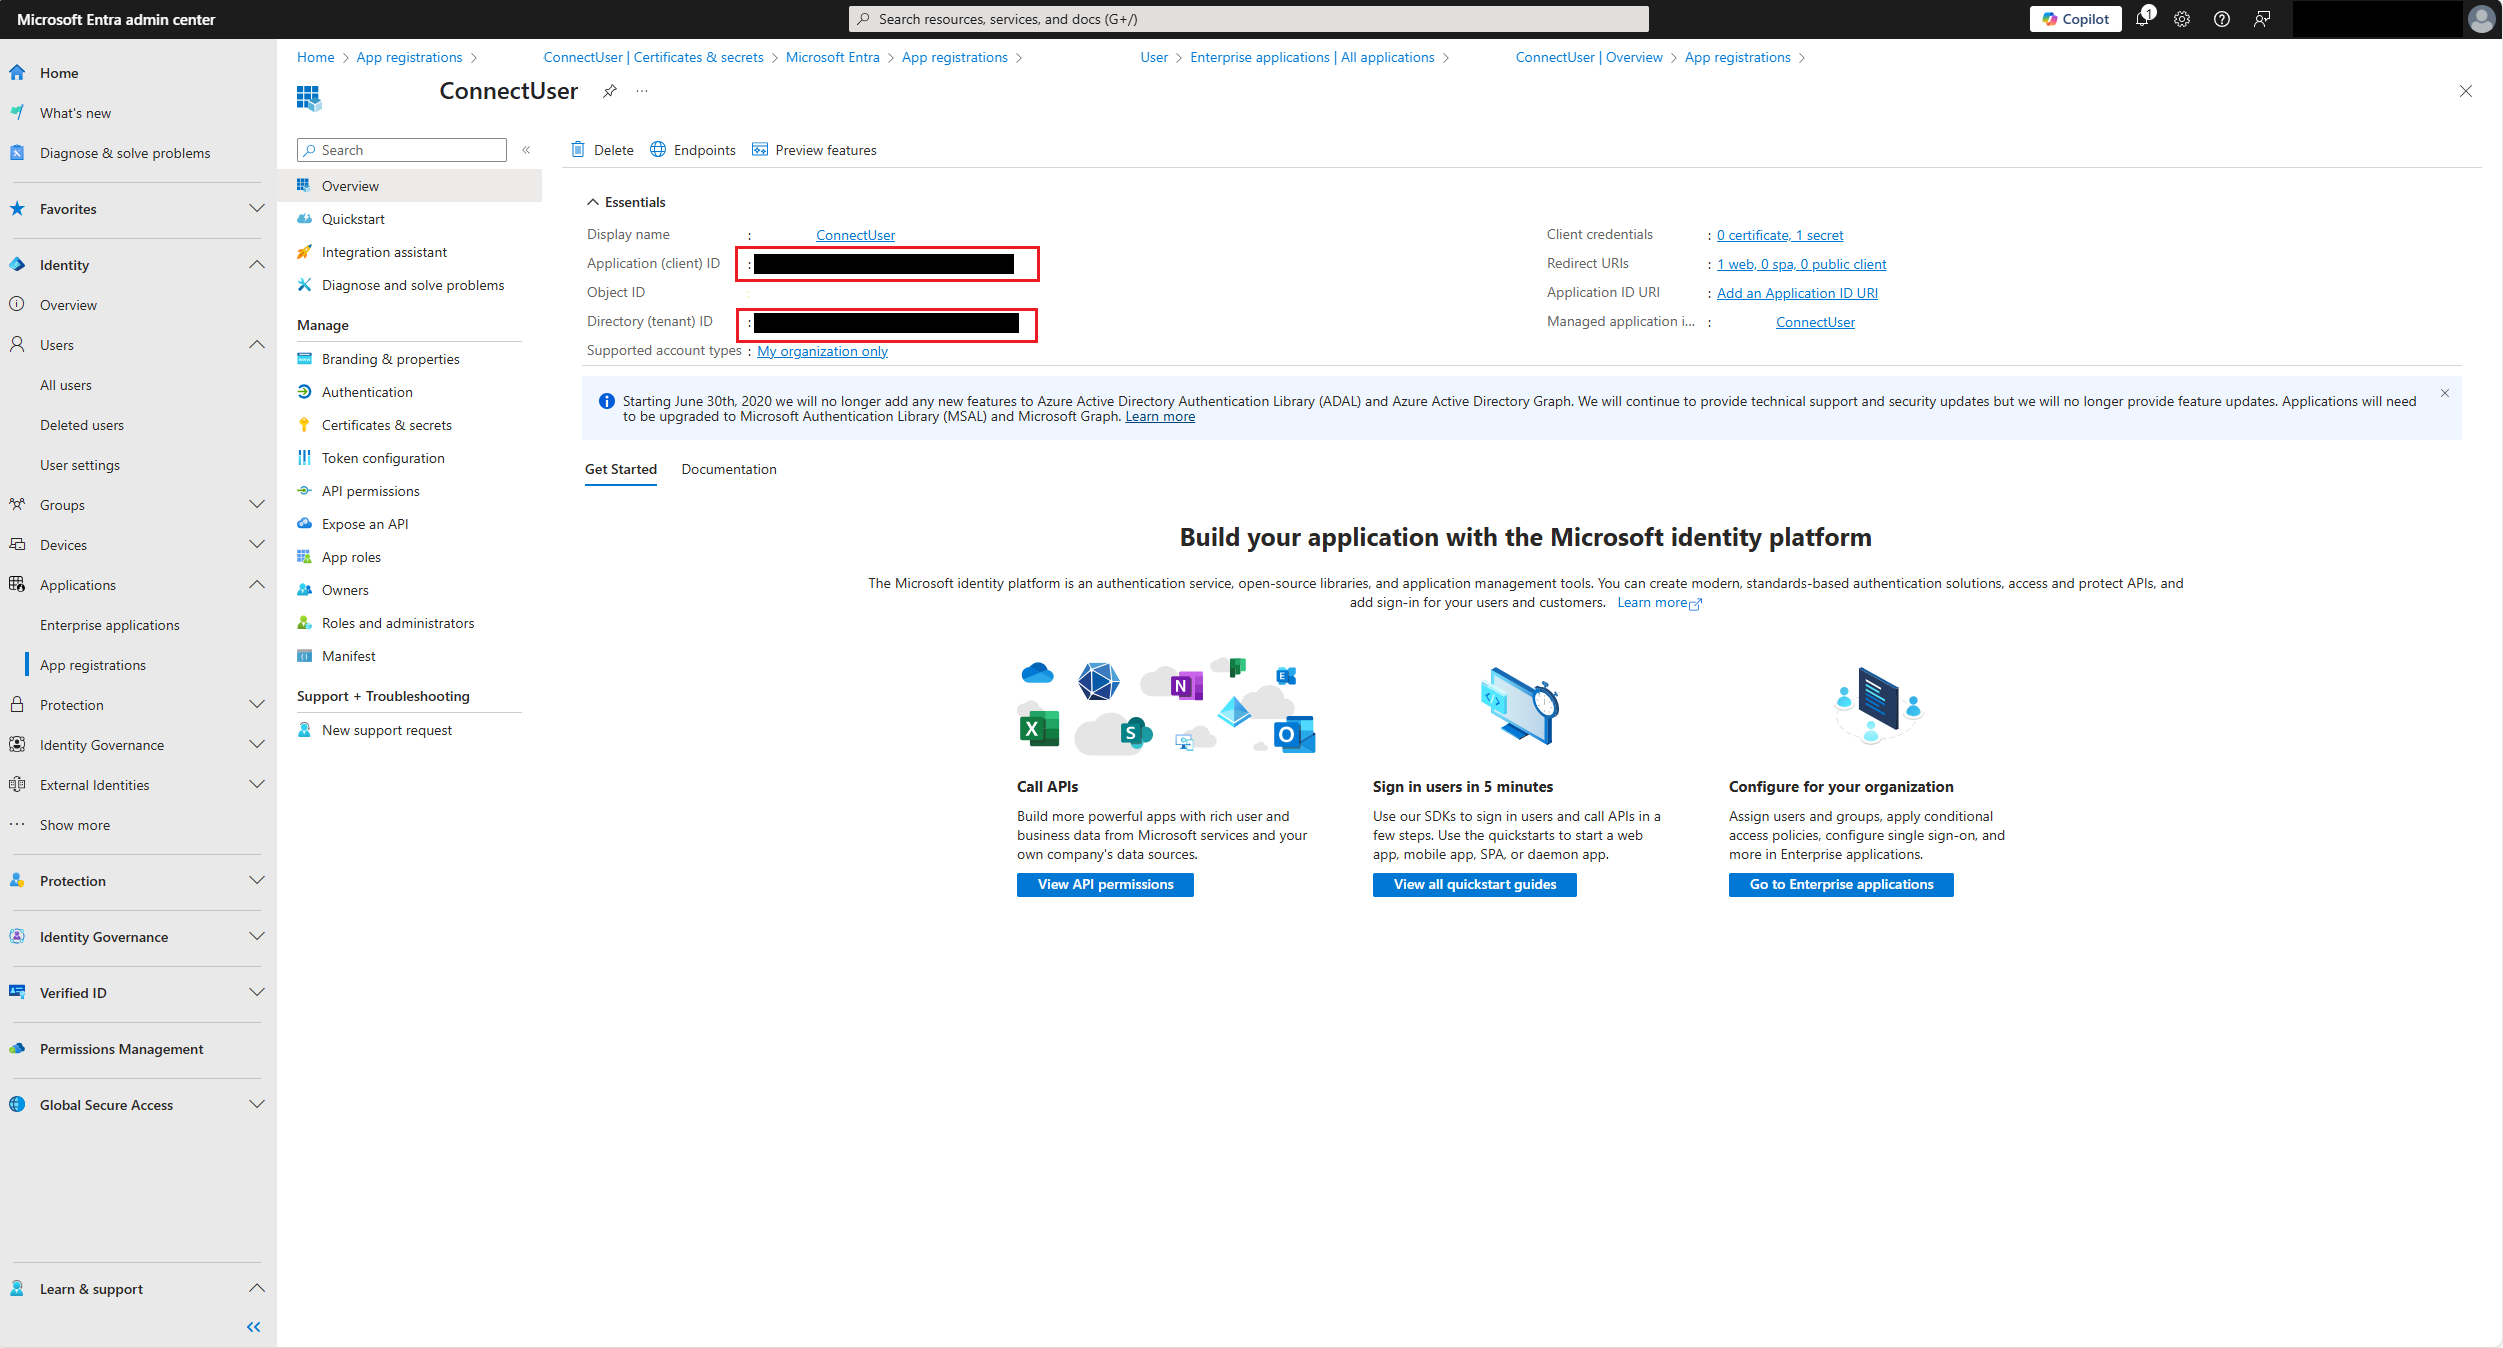2503x1348 pixels.
Task: Expand the Groups navigation item
Action: click(256, 505)
